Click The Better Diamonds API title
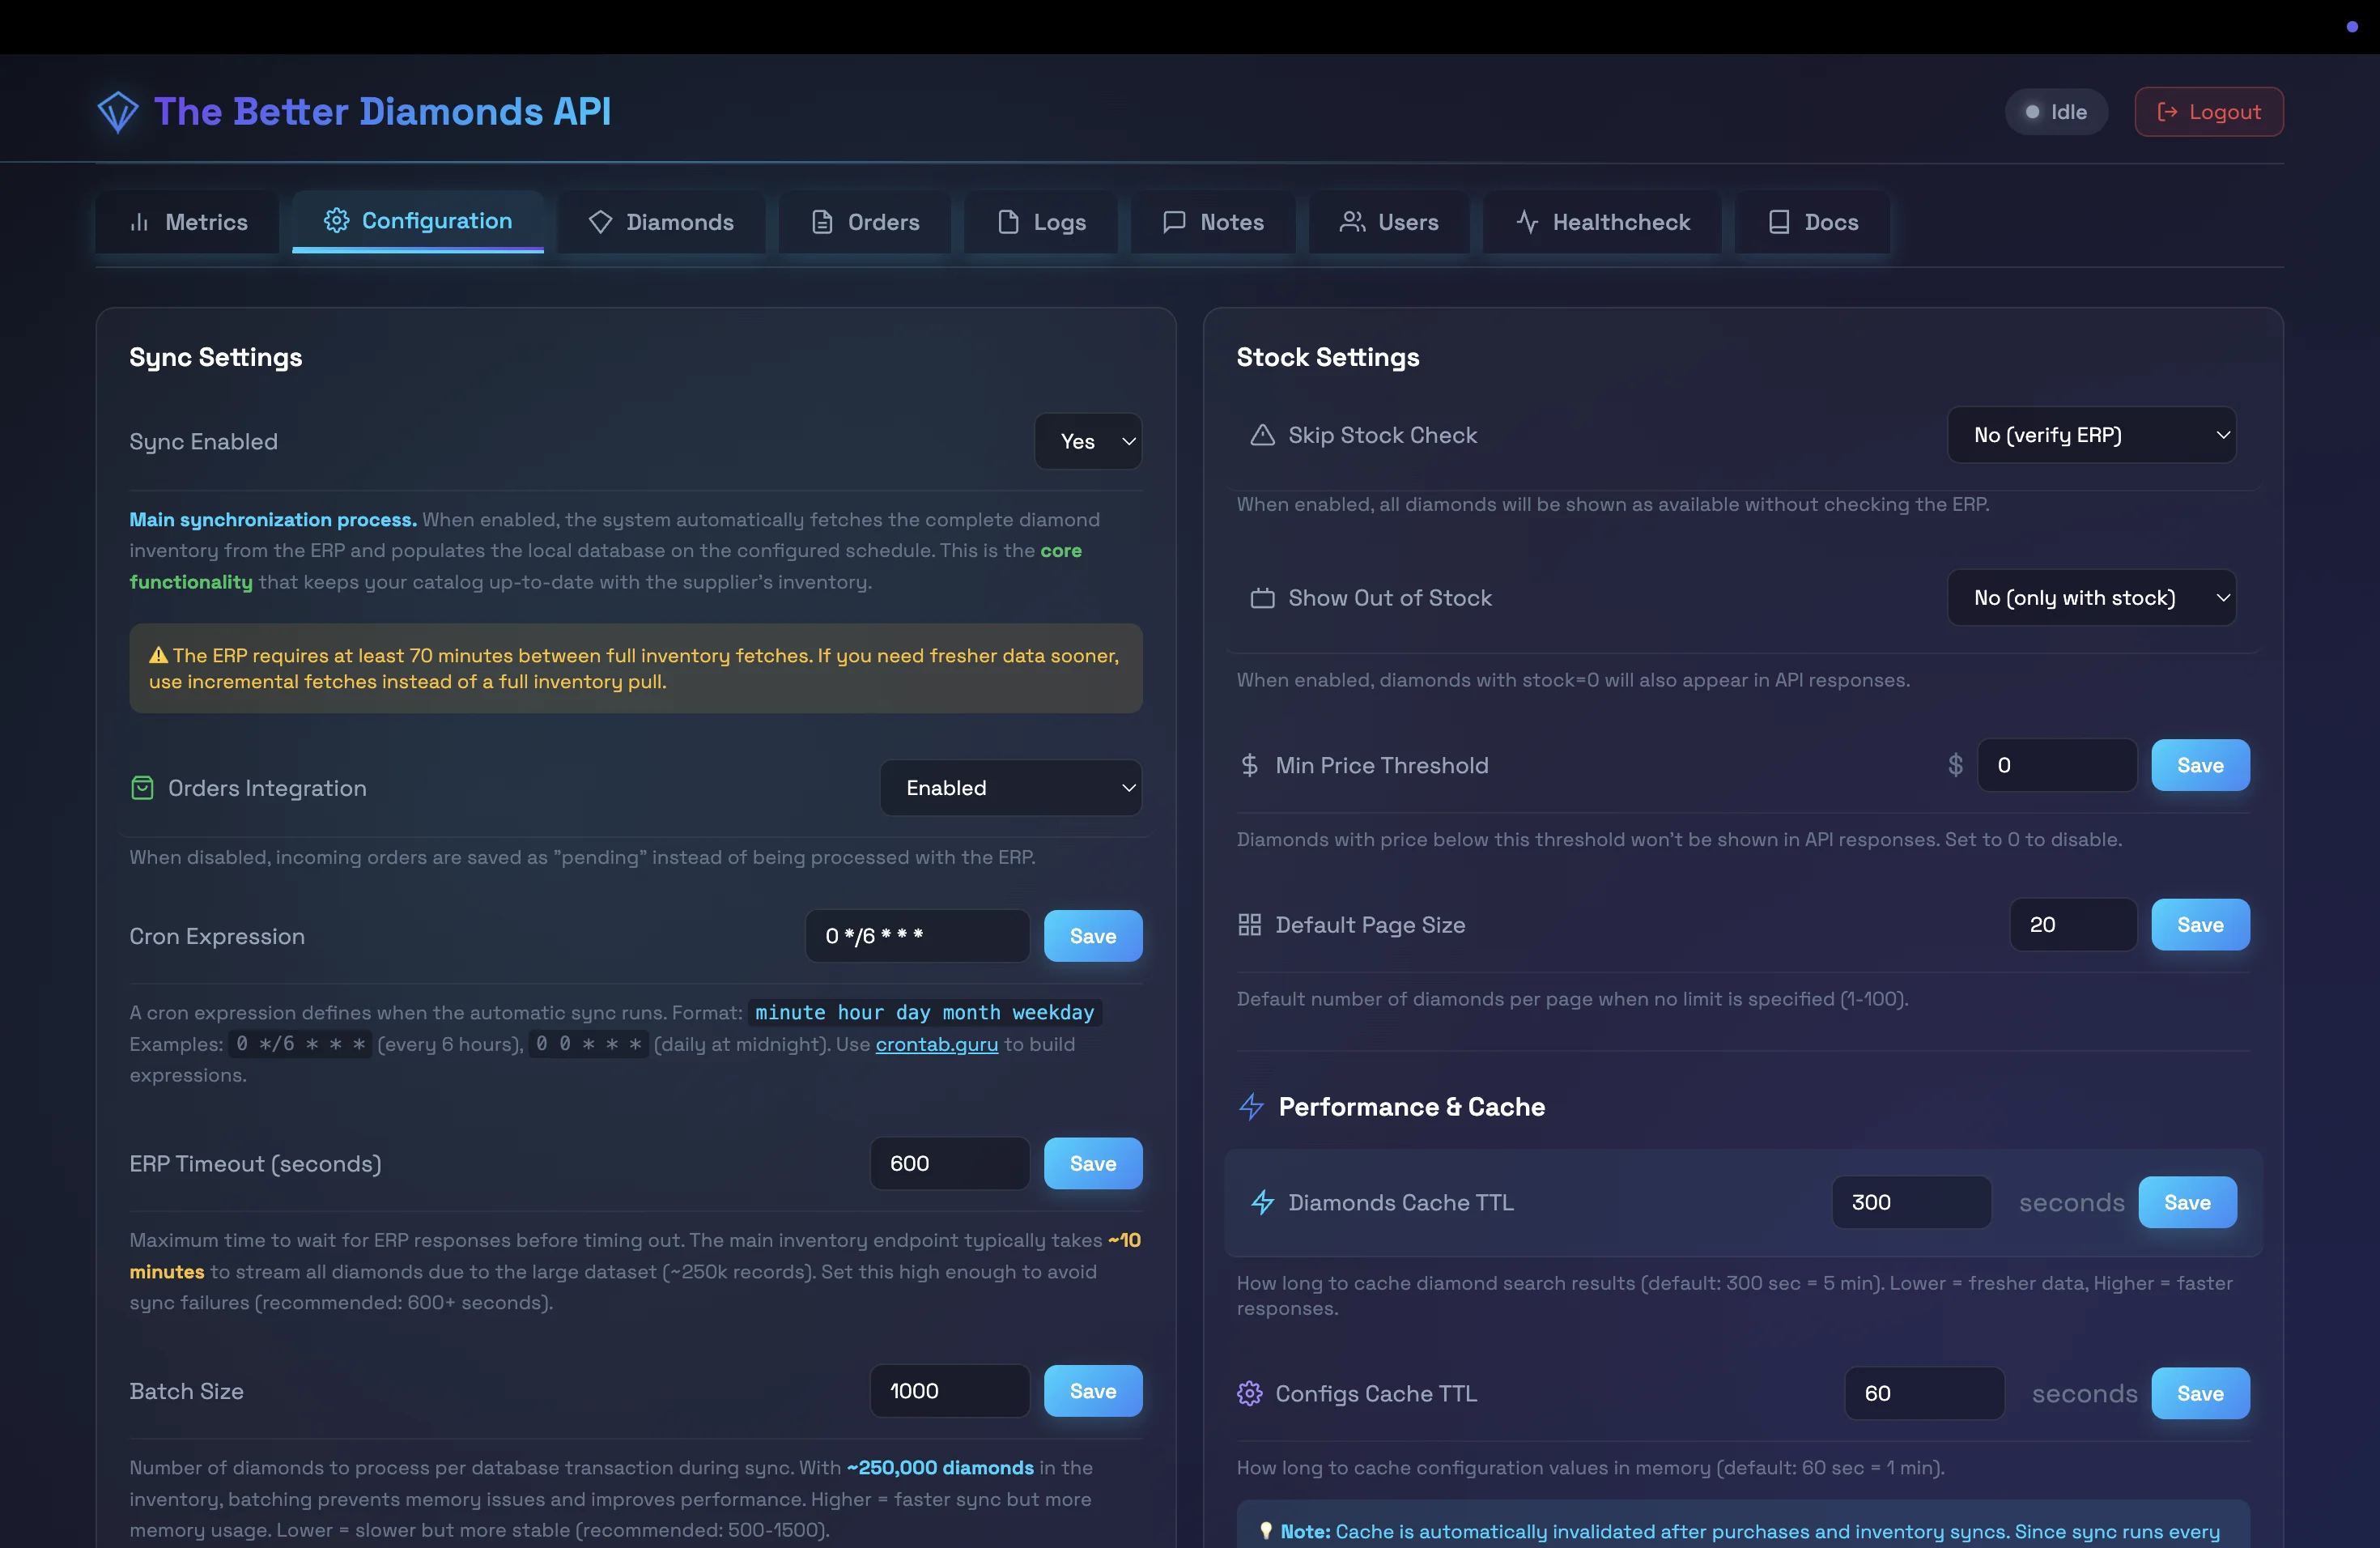The image size is (2380, 1548). coord(382,111)
